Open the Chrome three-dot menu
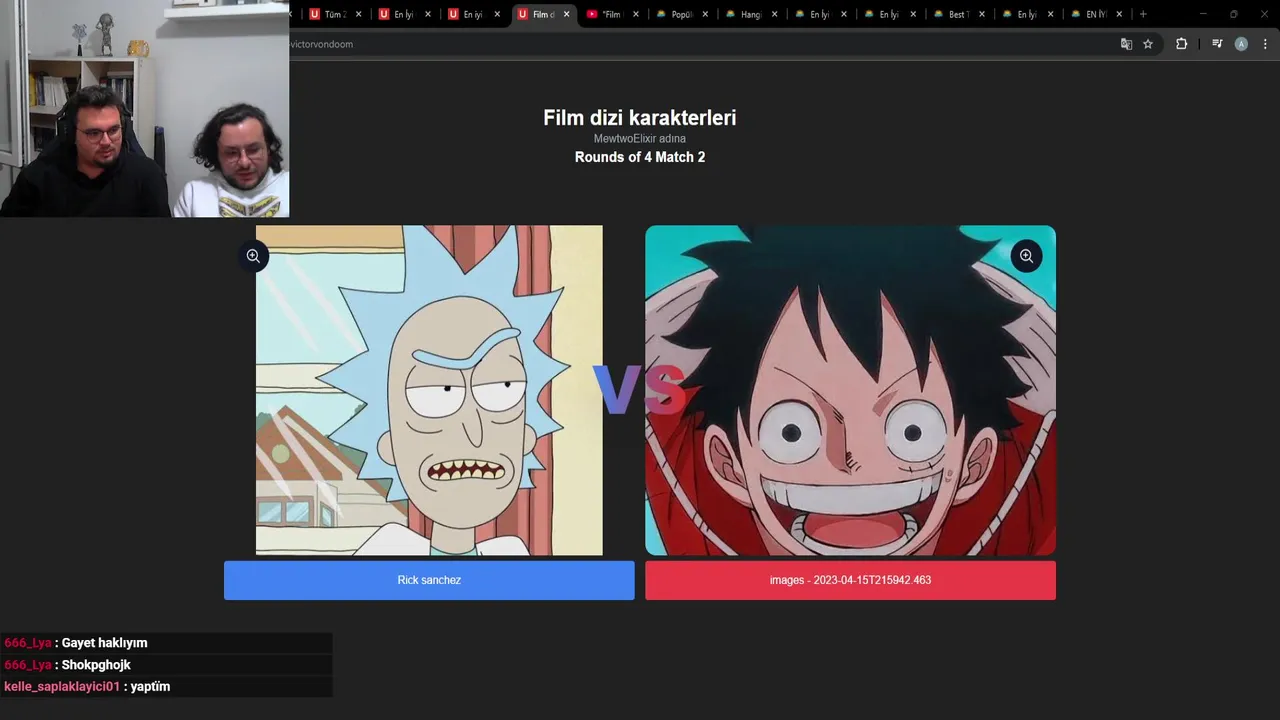 pyautogui.click(x=1265, y=44)
